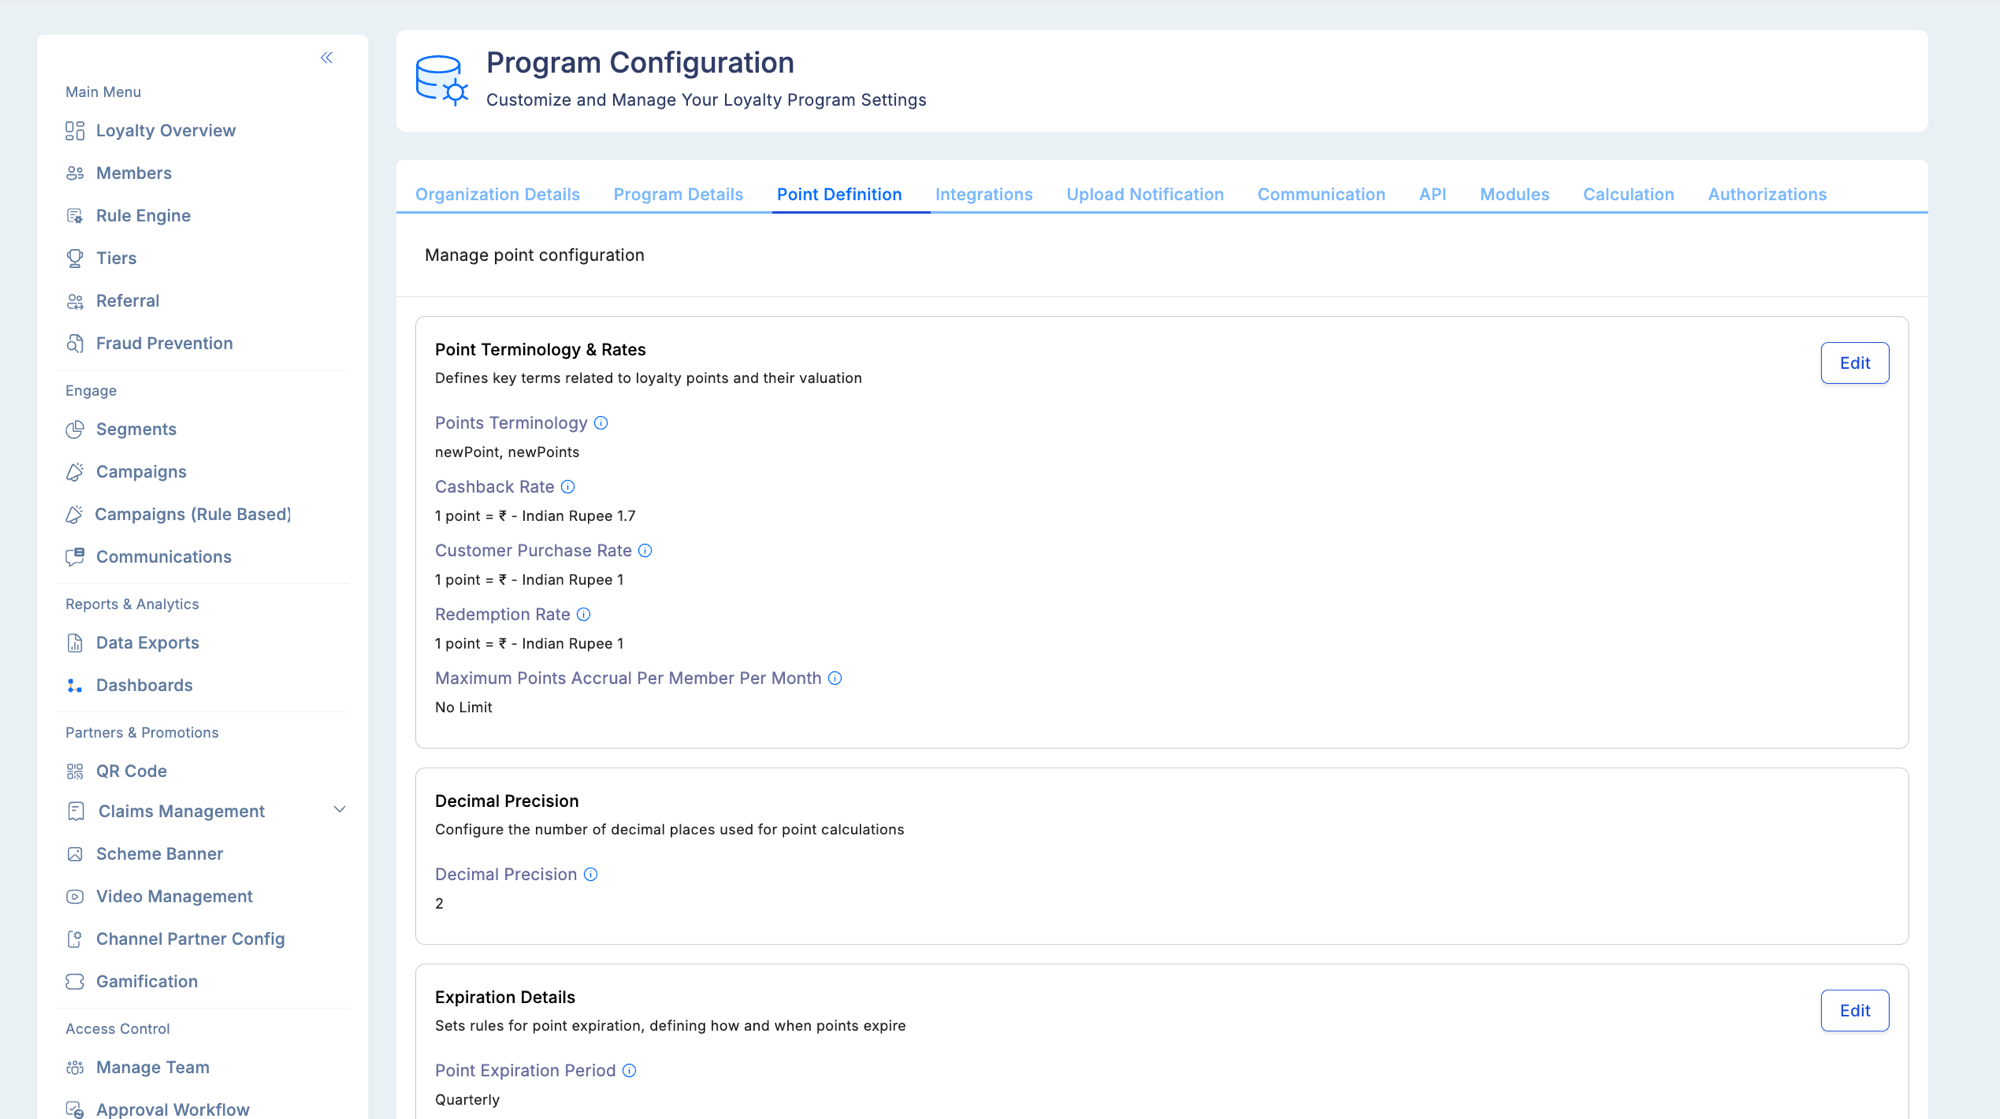Collapse the sidebar with double-chevron icon

coord(327,58)
